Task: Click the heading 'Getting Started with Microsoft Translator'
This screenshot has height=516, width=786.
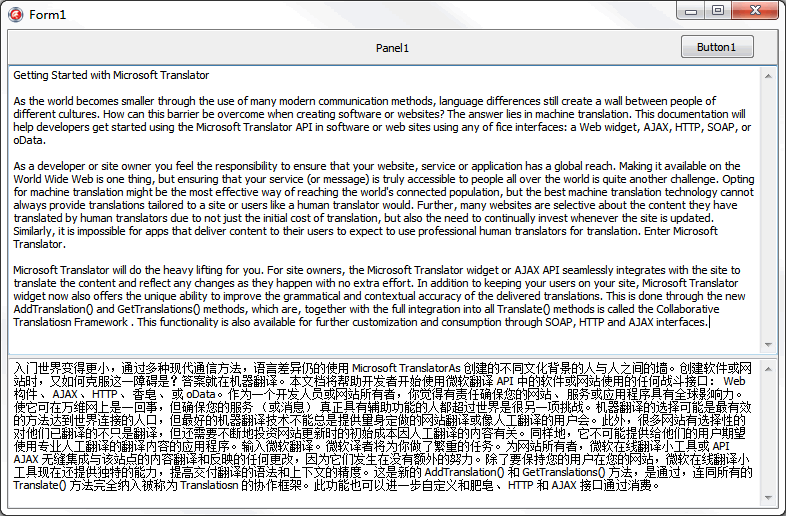Action: (111, 75)
